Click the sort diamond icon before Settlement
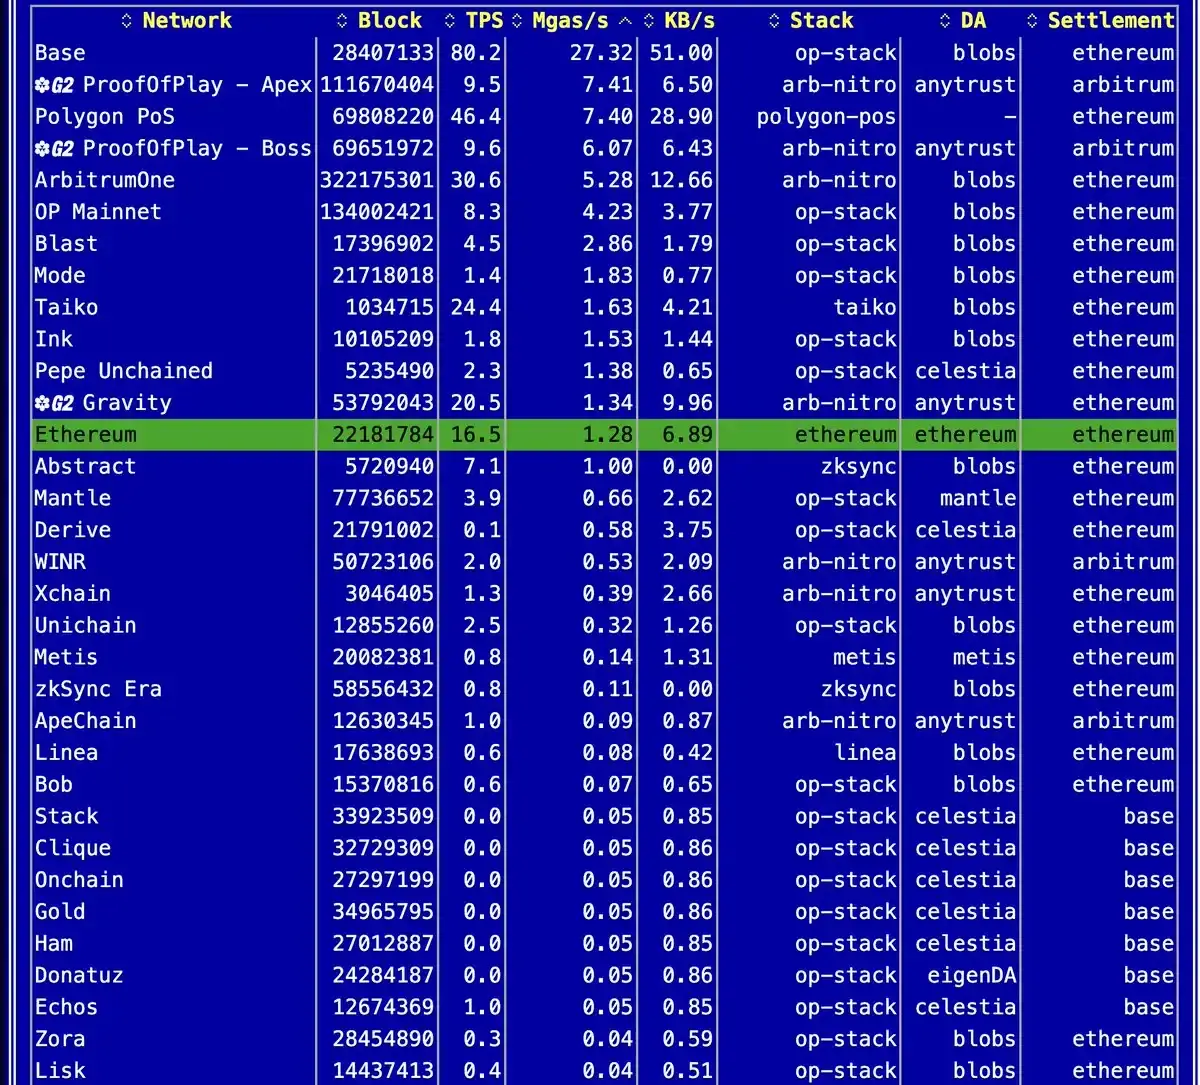Screen dimensions: 1200x1085 [x=1033, y=21]
